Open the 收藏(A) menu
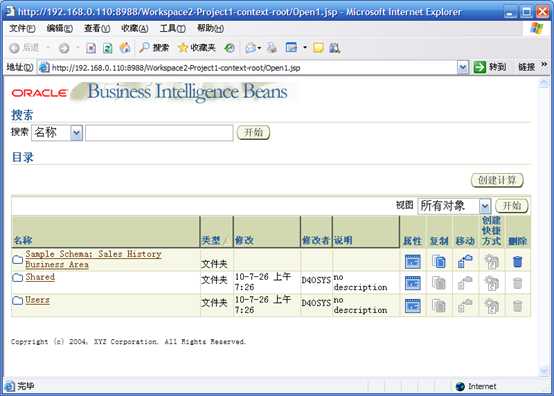This screenshot has width=554, height=396. pyautogui.click(x=135, y=28)
